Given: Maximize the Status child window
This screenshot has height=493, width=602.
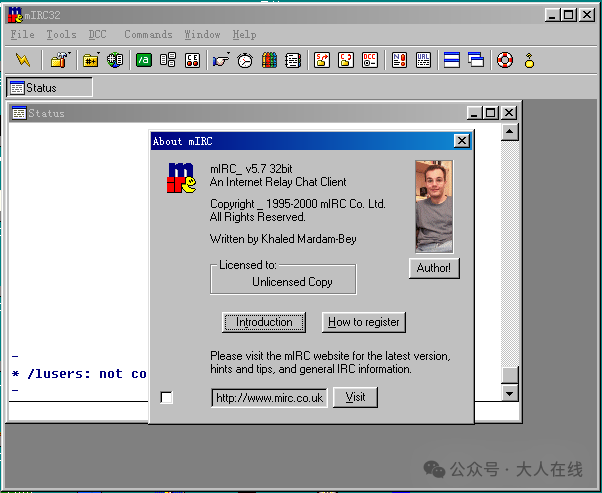Looking at the screenshot, I should 491,113.
